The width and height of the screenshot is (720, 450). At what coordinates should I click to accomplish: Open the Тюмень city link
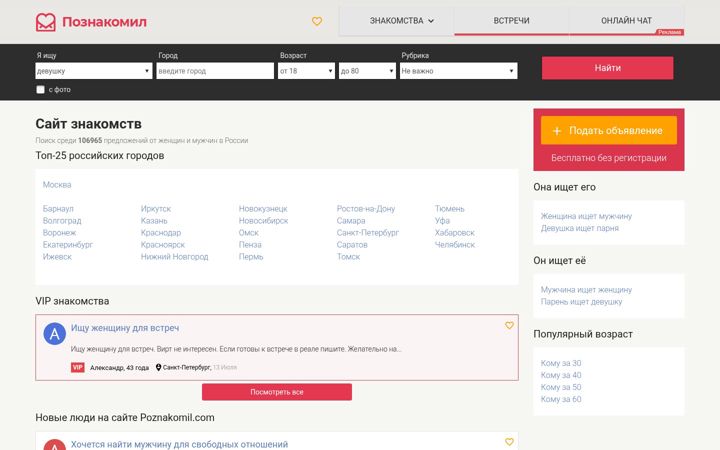tap(450, 208)
